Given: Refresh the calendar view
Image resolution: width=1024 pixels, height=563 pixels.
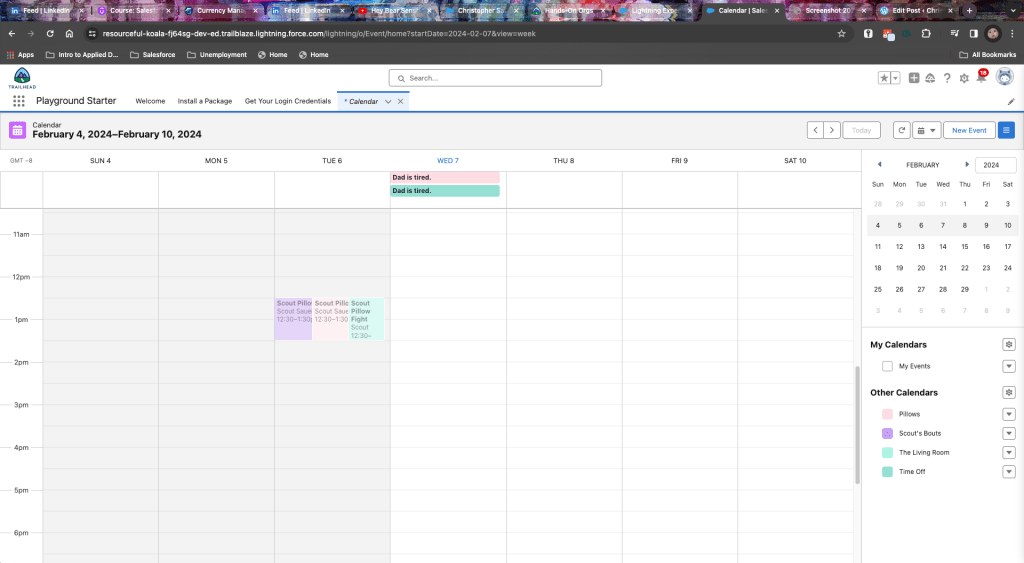Looking at the screenshot, I should pyautogui.click(x=902, y=130).
